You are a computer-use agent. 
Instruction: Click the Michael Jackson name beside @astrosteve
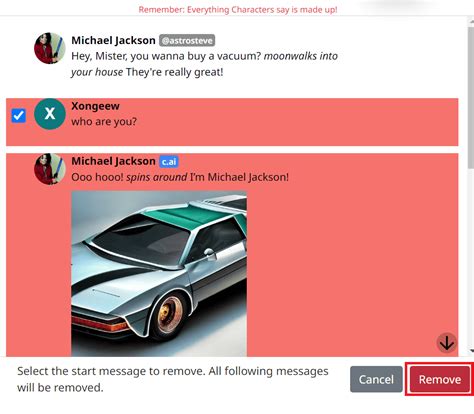pos(113,40)
